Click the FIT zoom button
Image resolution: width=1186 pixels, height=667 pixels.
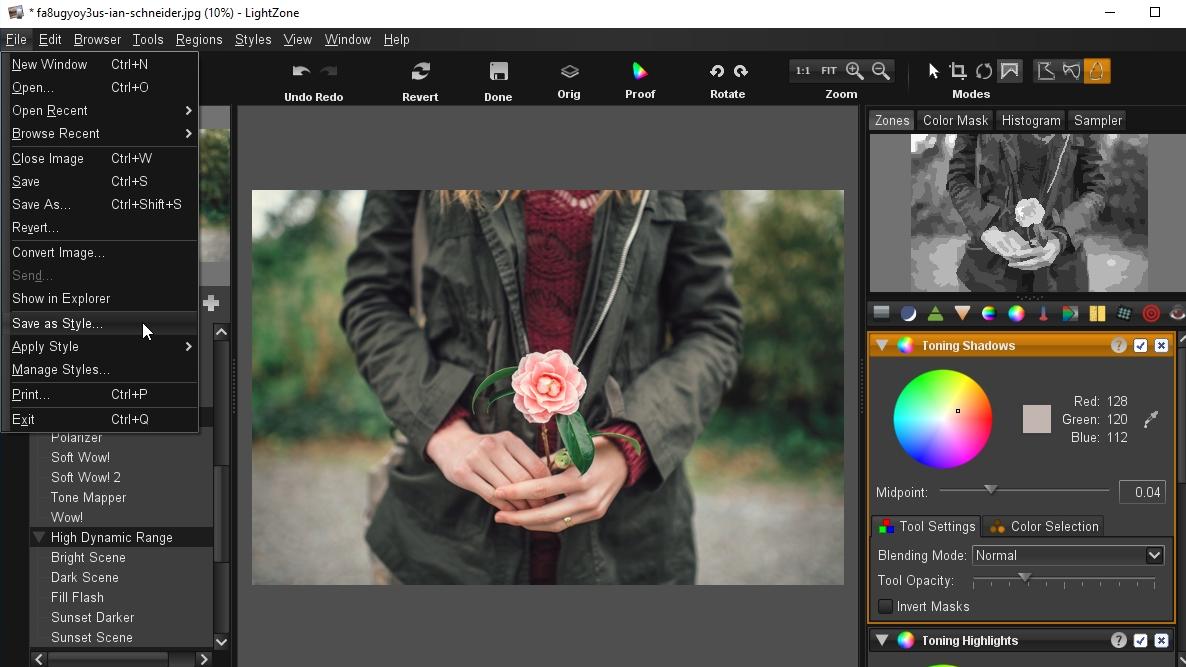pyautogui.click(x=829, y=71)
